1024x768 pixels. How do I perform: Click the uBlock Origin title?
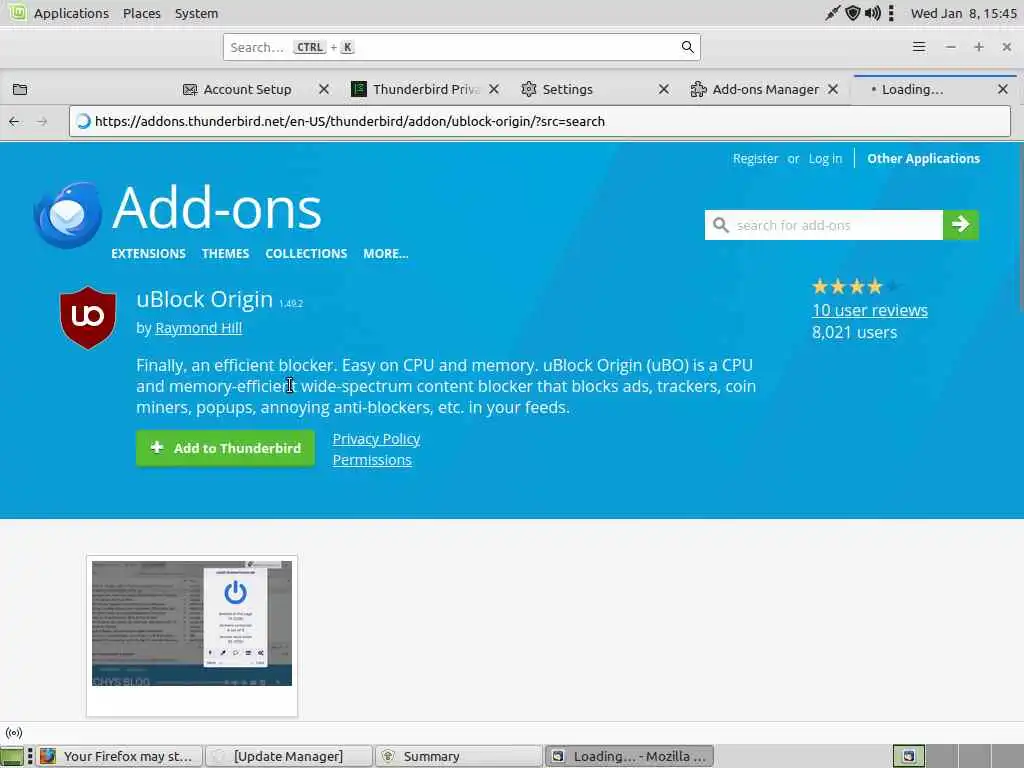(x=204, y=299)
